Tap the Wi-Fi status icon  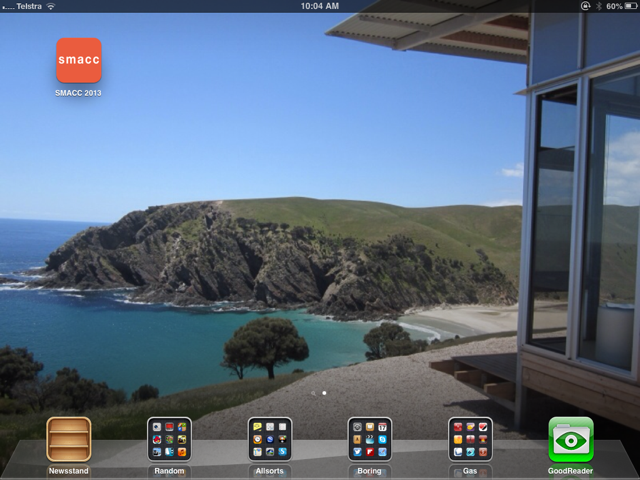pyautogui.click(x=51, y=6)
